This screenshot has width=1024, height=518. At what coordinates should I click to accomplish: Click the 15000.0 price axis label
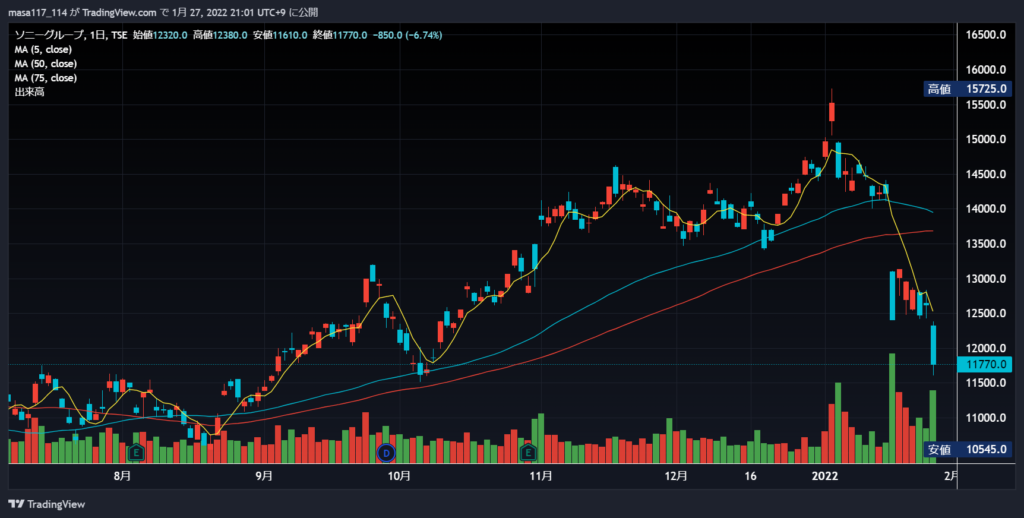(985, 140)
